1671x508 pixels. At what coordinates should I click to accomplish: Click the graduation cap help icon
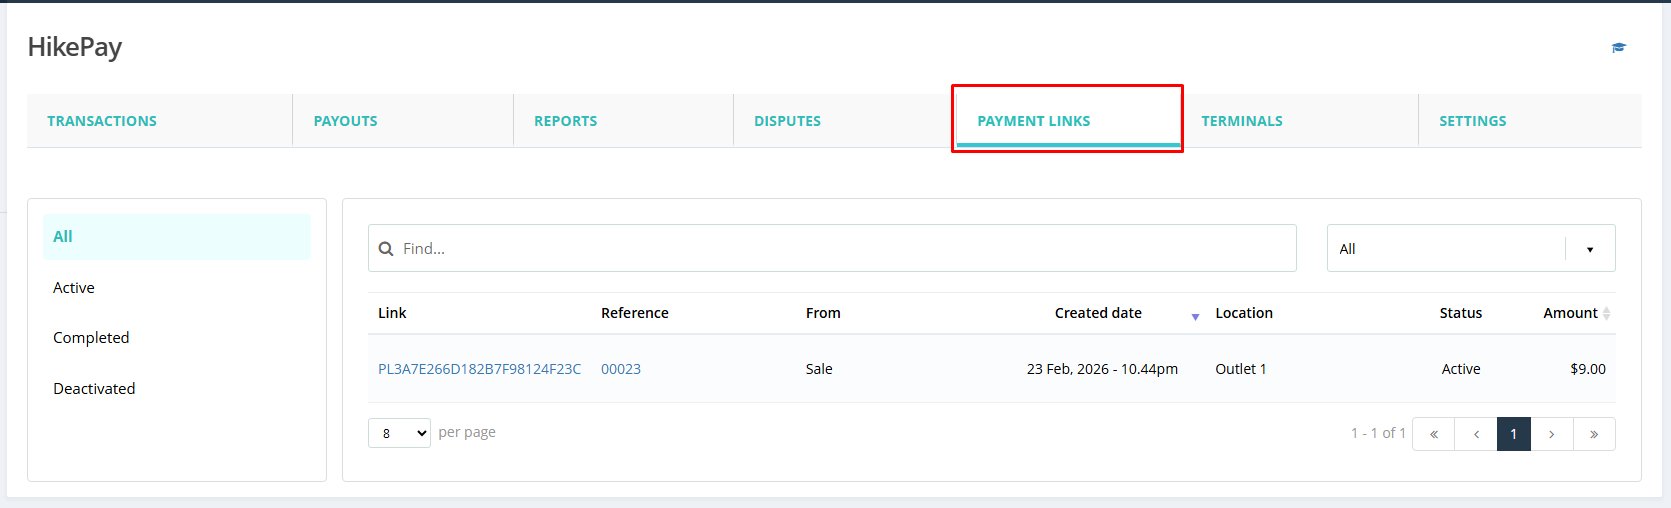point(1618,48)
